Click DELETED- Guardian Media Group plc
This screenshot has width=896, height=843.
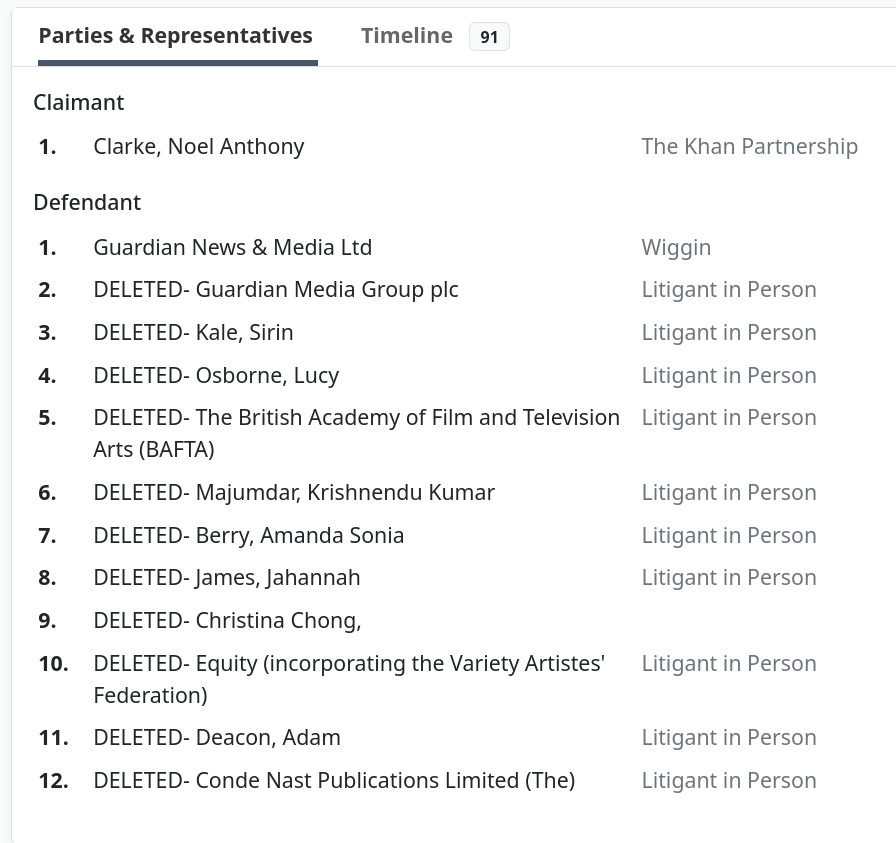274,289
